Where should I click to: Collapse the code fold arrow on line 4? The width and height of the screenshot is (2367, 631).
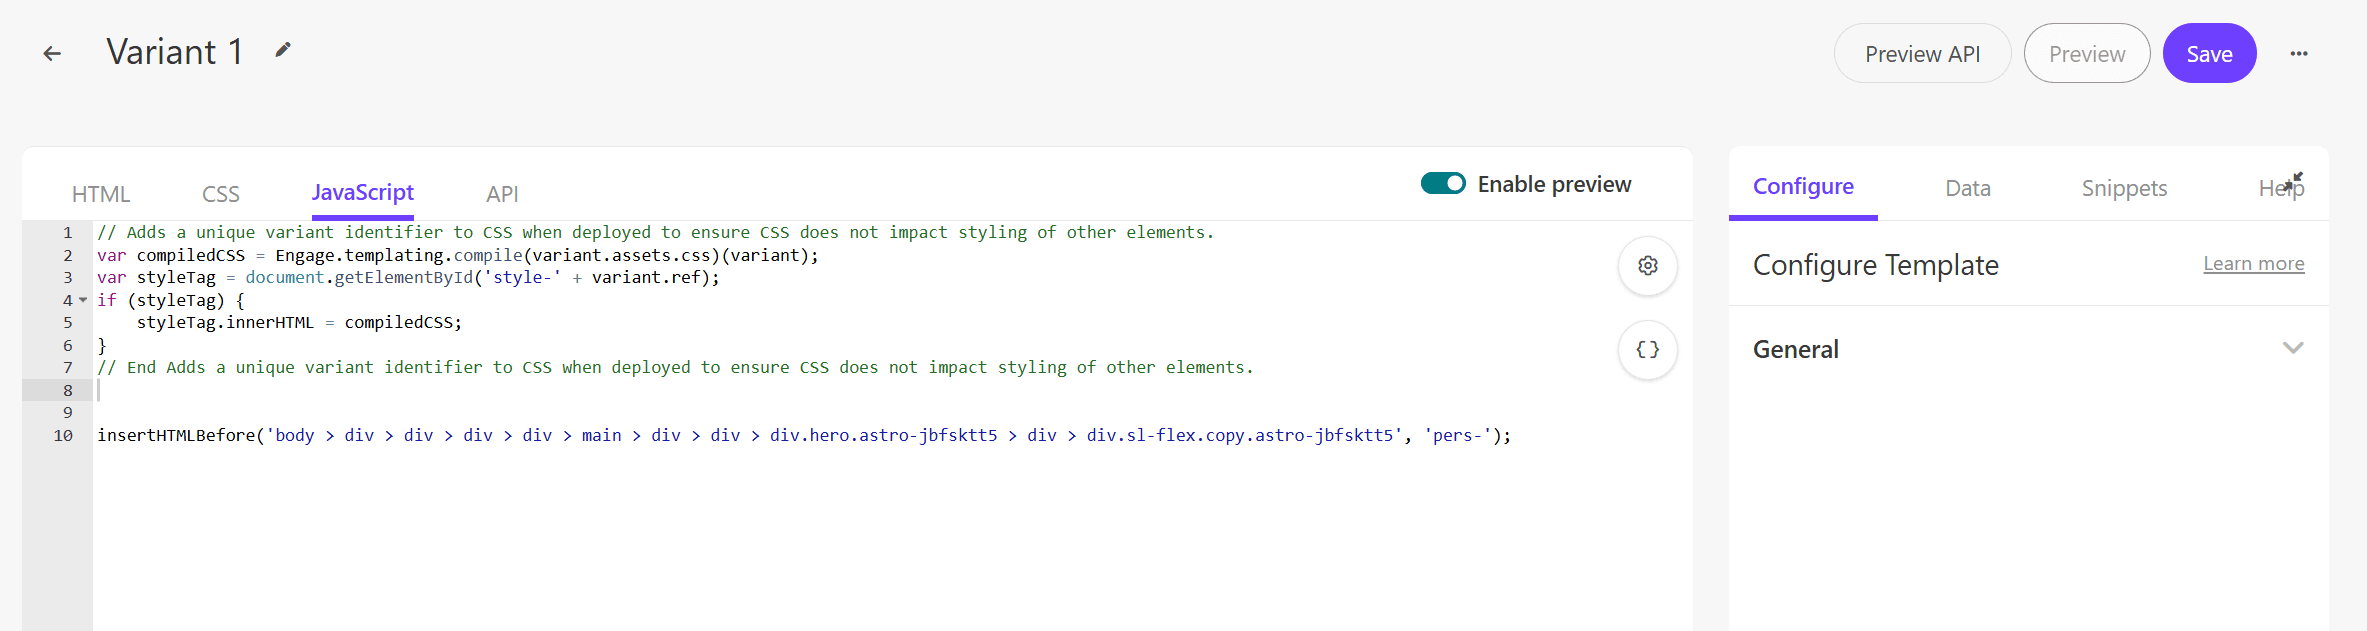tap(83, 300)
